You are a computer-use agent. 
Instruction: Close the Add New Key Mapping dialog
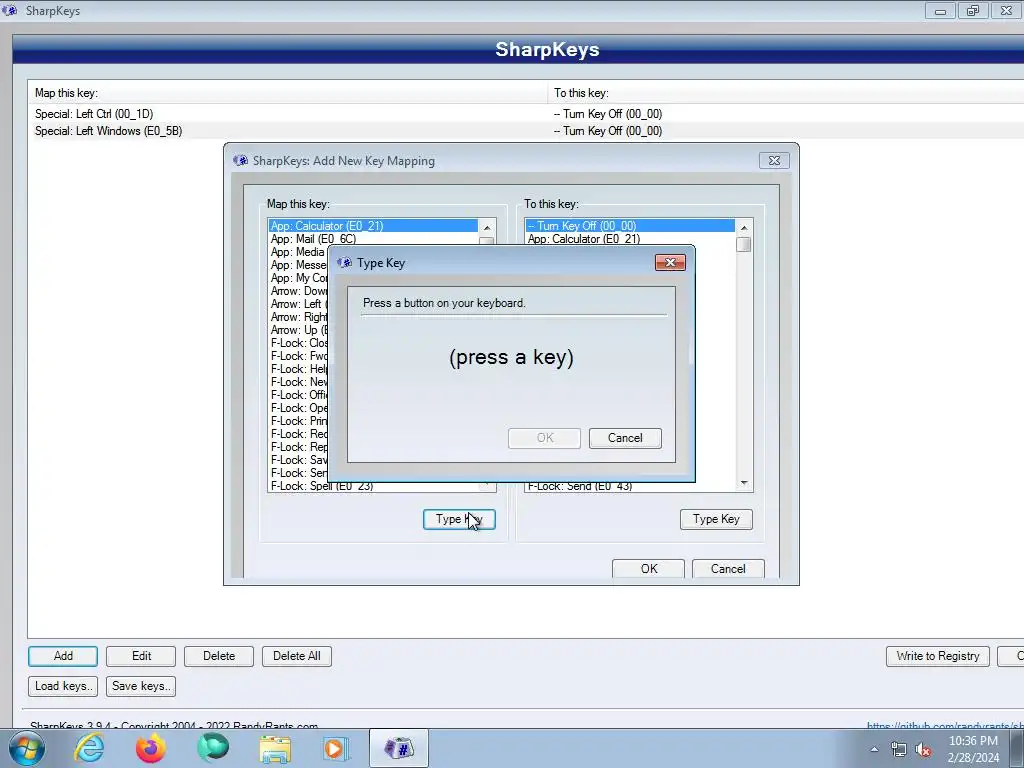point(774,161)
